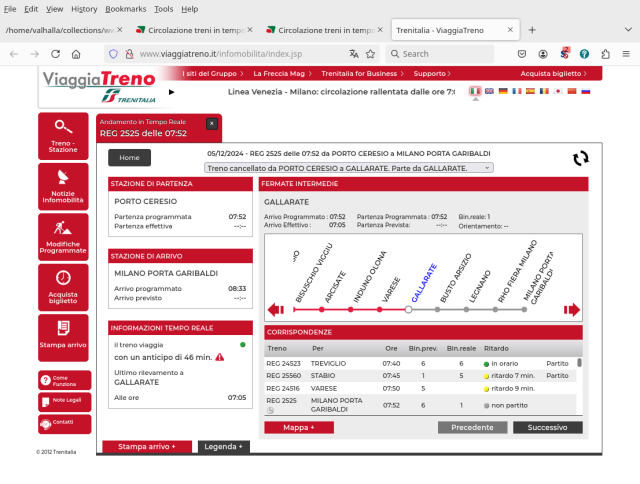Expand Trenitalia for Business menu
This screenshot has height=484, width=640.
coord(362,73)
